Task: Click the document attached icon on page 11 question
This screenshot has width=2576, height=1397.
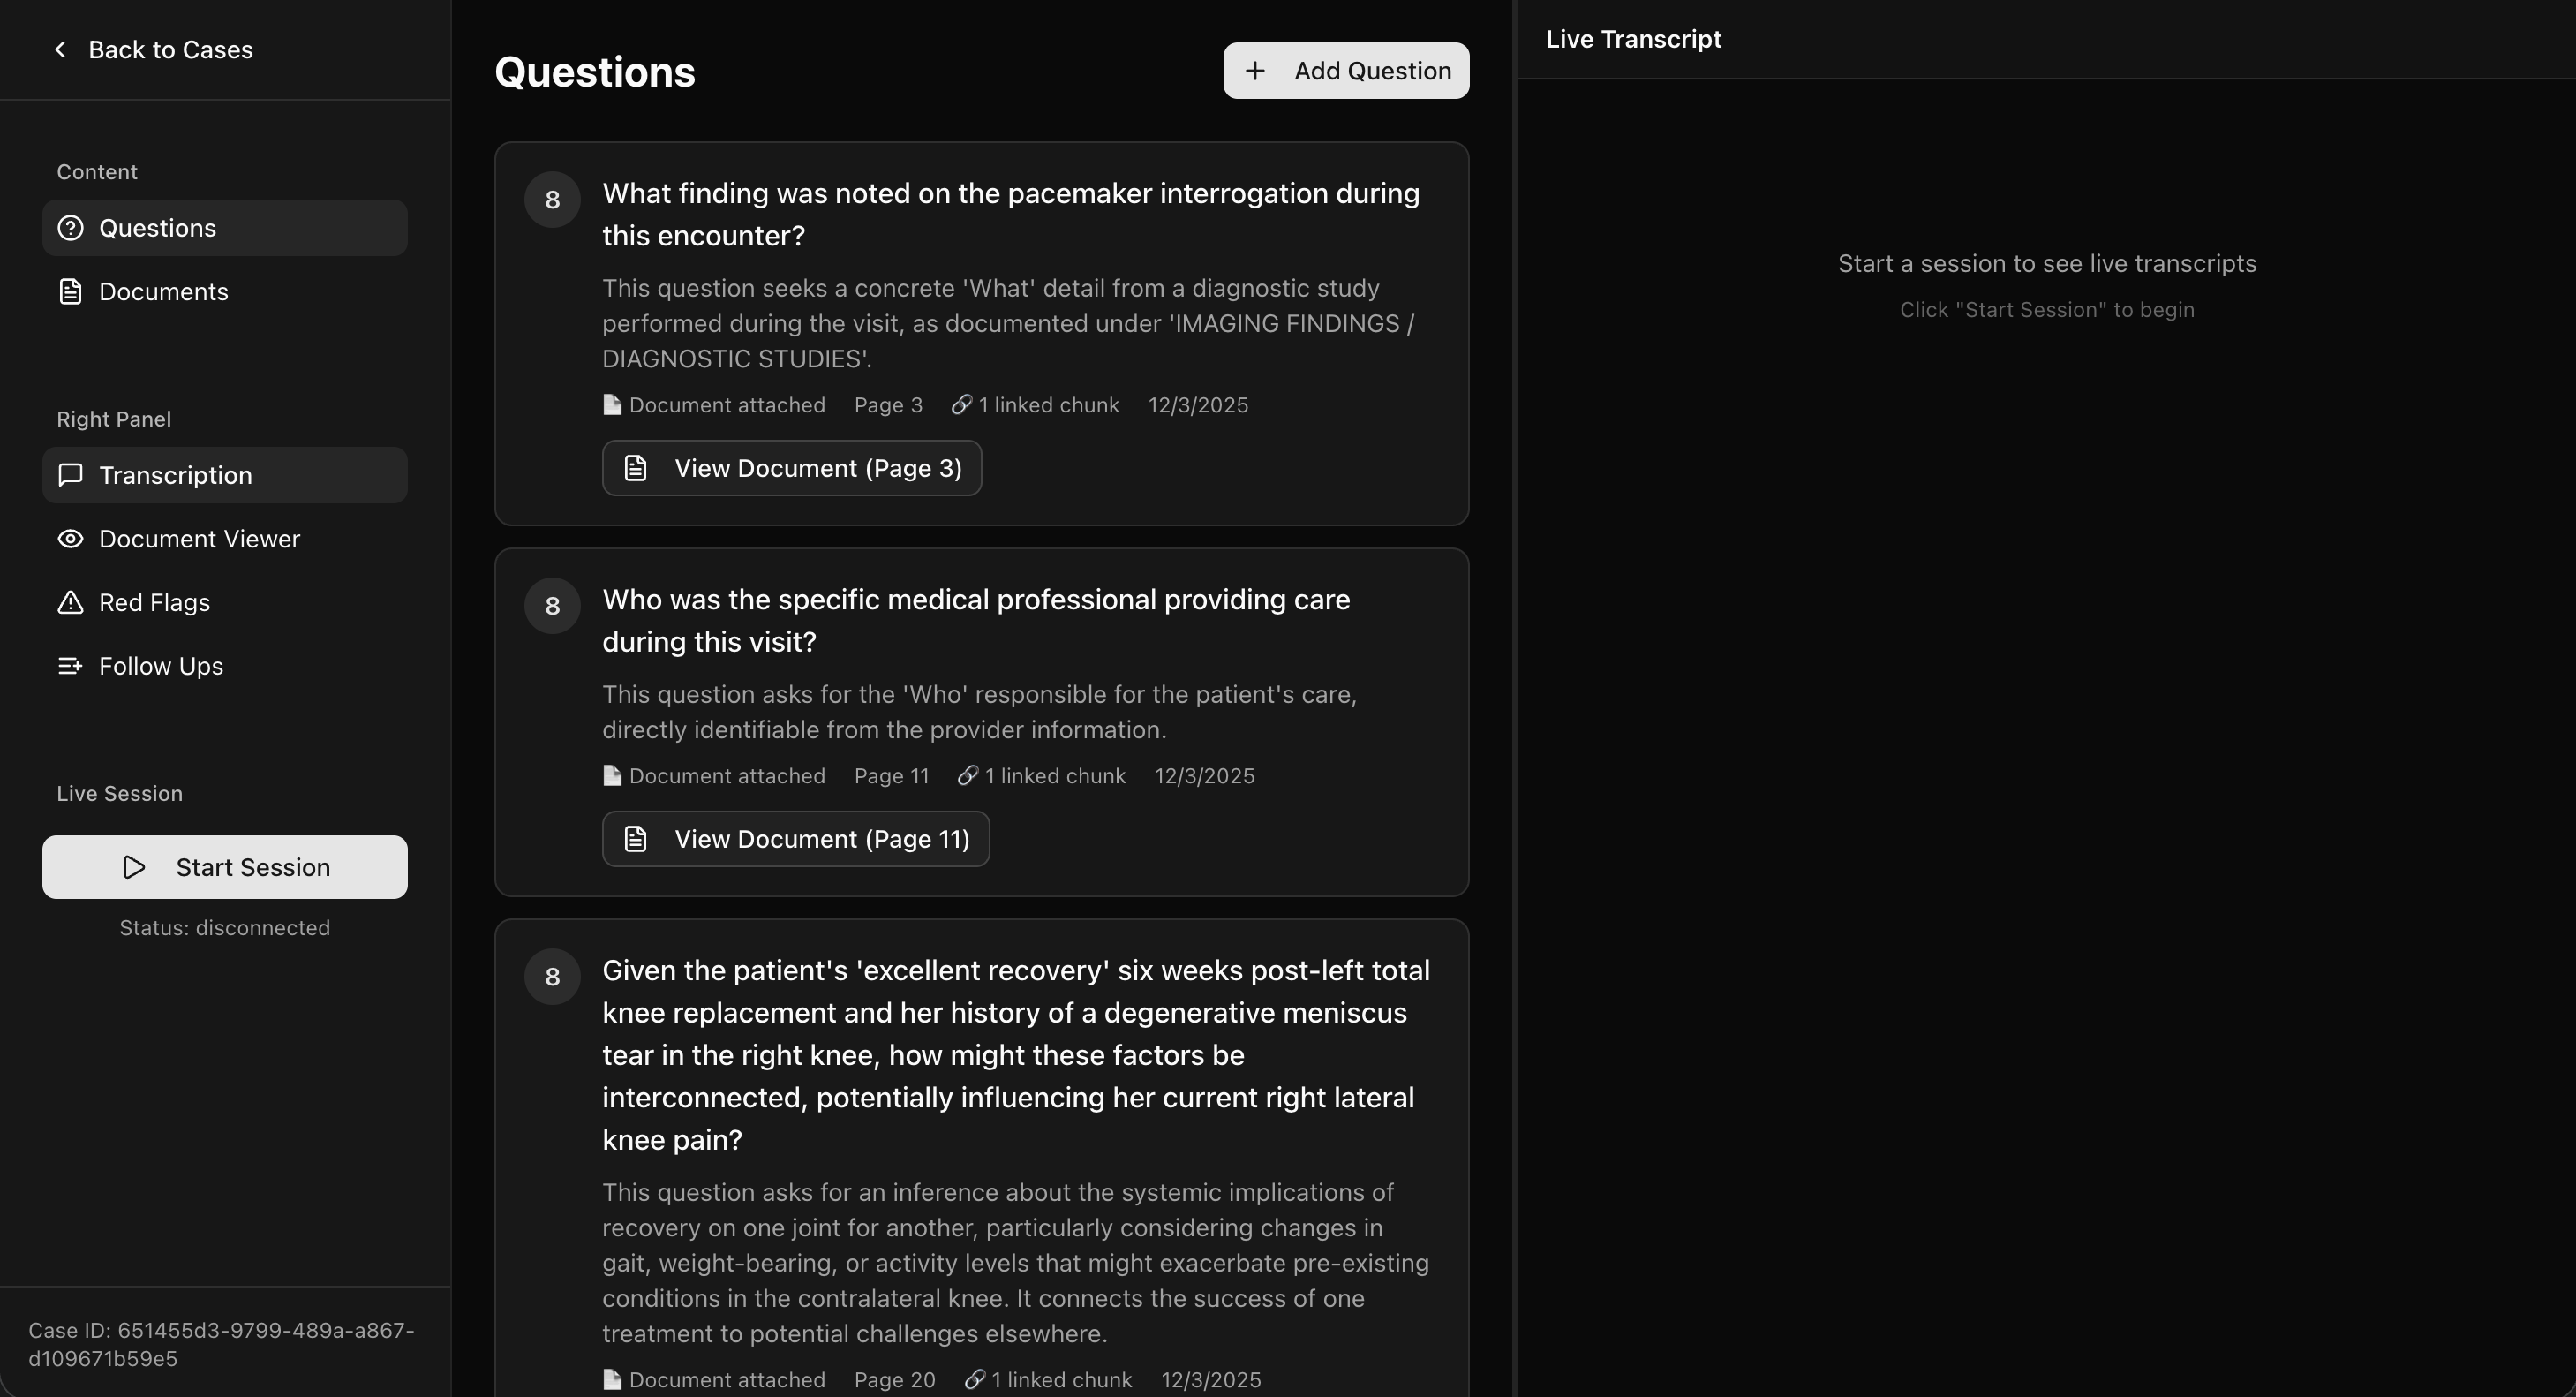Action: pyautogui.click(x=611, y=775)
